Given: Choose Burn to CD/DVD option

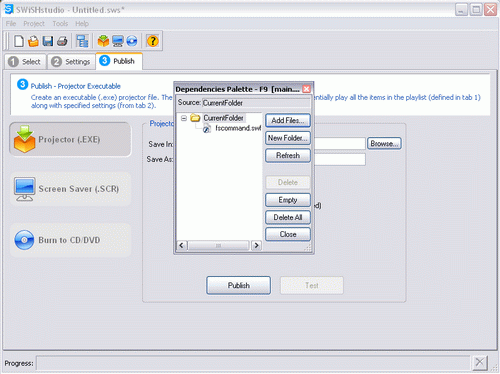Looking at the screenshot, I should click(x=70, y=240).
